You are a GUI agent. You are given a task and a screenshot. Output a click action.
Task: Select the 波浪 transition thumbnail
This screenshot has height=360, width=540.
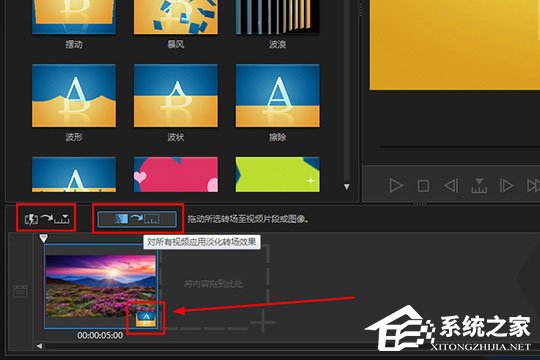(278, 17)
